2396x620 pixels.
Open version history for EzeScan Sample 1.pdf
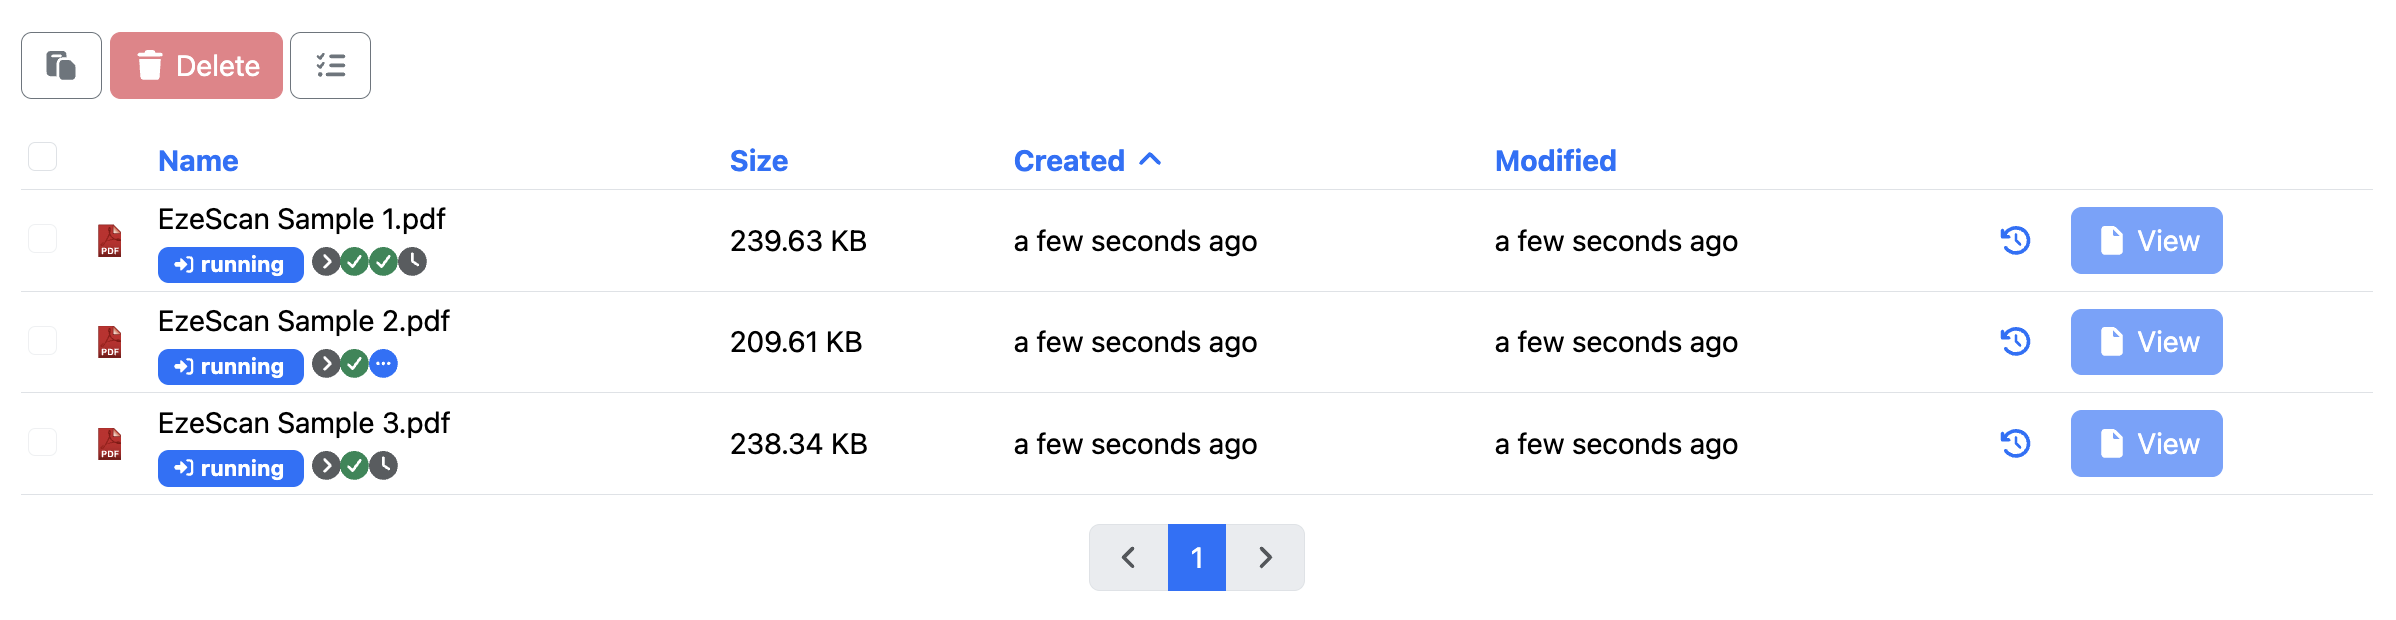2015,240
